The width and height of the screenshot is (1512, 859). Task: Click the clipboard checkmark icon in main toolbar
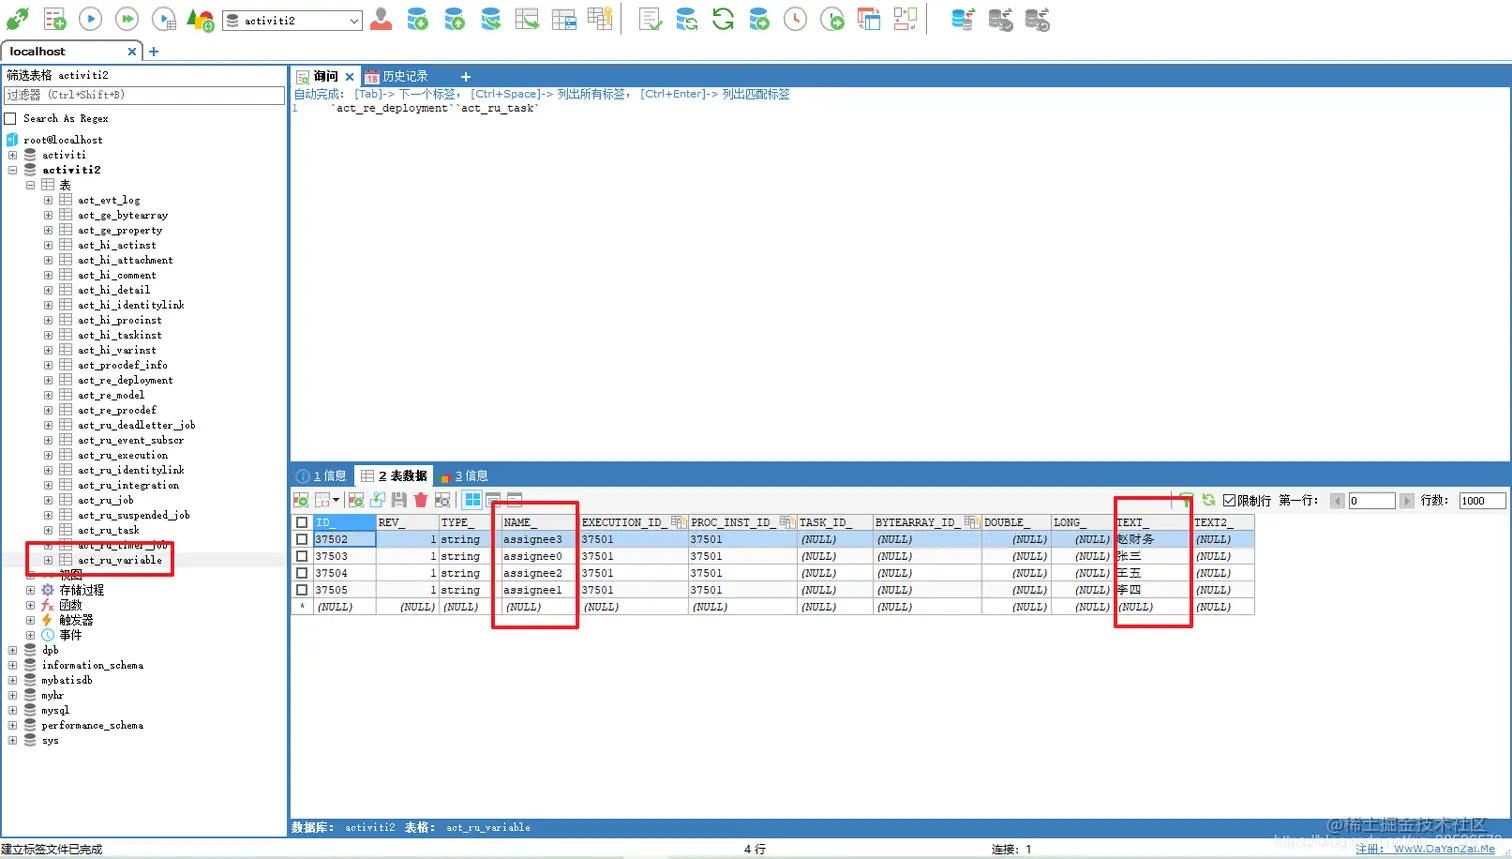coord(650,19)
